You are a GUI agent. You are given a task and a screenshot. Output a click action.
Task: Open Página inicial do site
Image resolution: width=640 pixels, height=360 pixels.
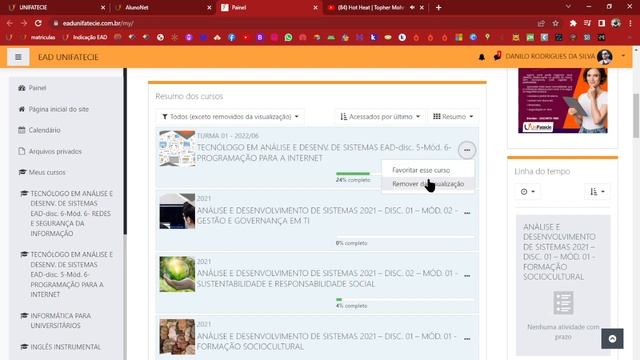coord(58,109)
